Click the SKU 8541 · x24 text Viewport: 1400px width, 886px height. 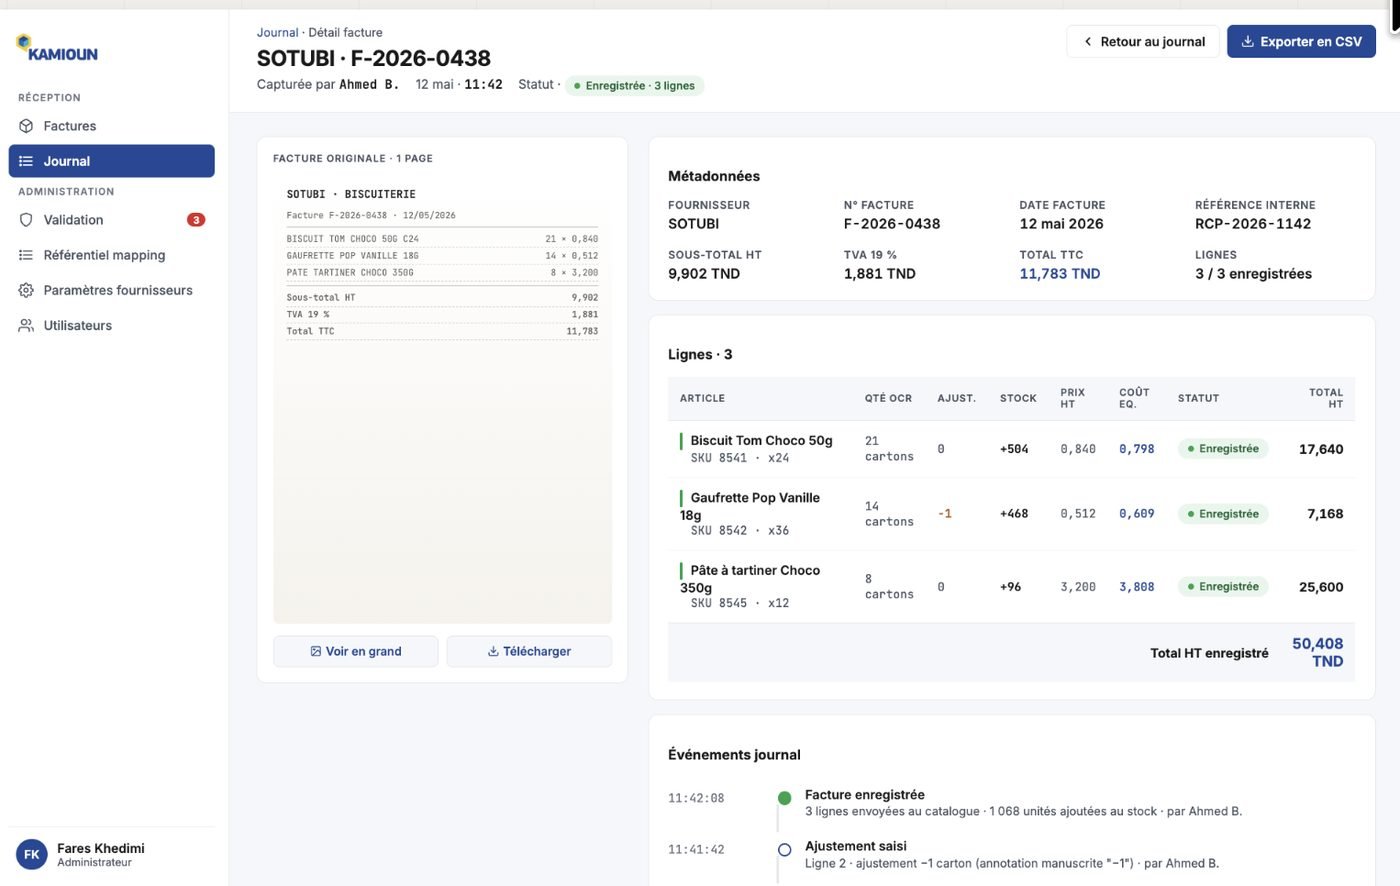point(740,458)
